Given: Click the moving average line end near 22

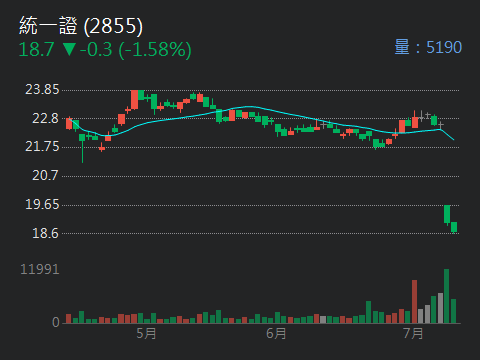Looking at the screenshot, I should tap(453, 139).
